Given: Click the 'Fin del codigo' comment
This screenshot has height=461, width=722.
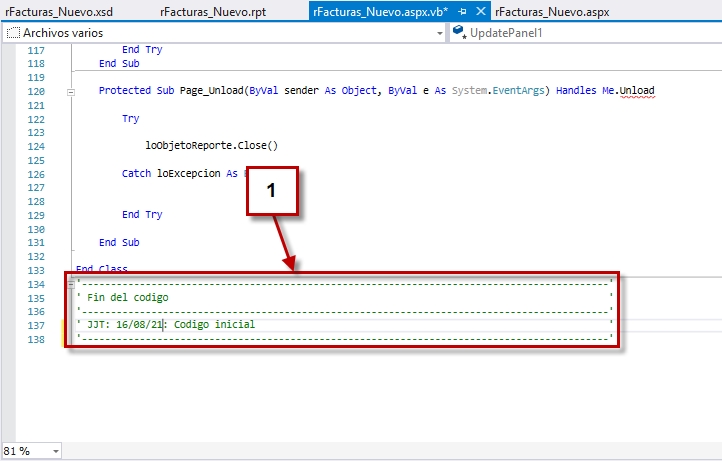Looking at the screenshot, I should 128,298.
